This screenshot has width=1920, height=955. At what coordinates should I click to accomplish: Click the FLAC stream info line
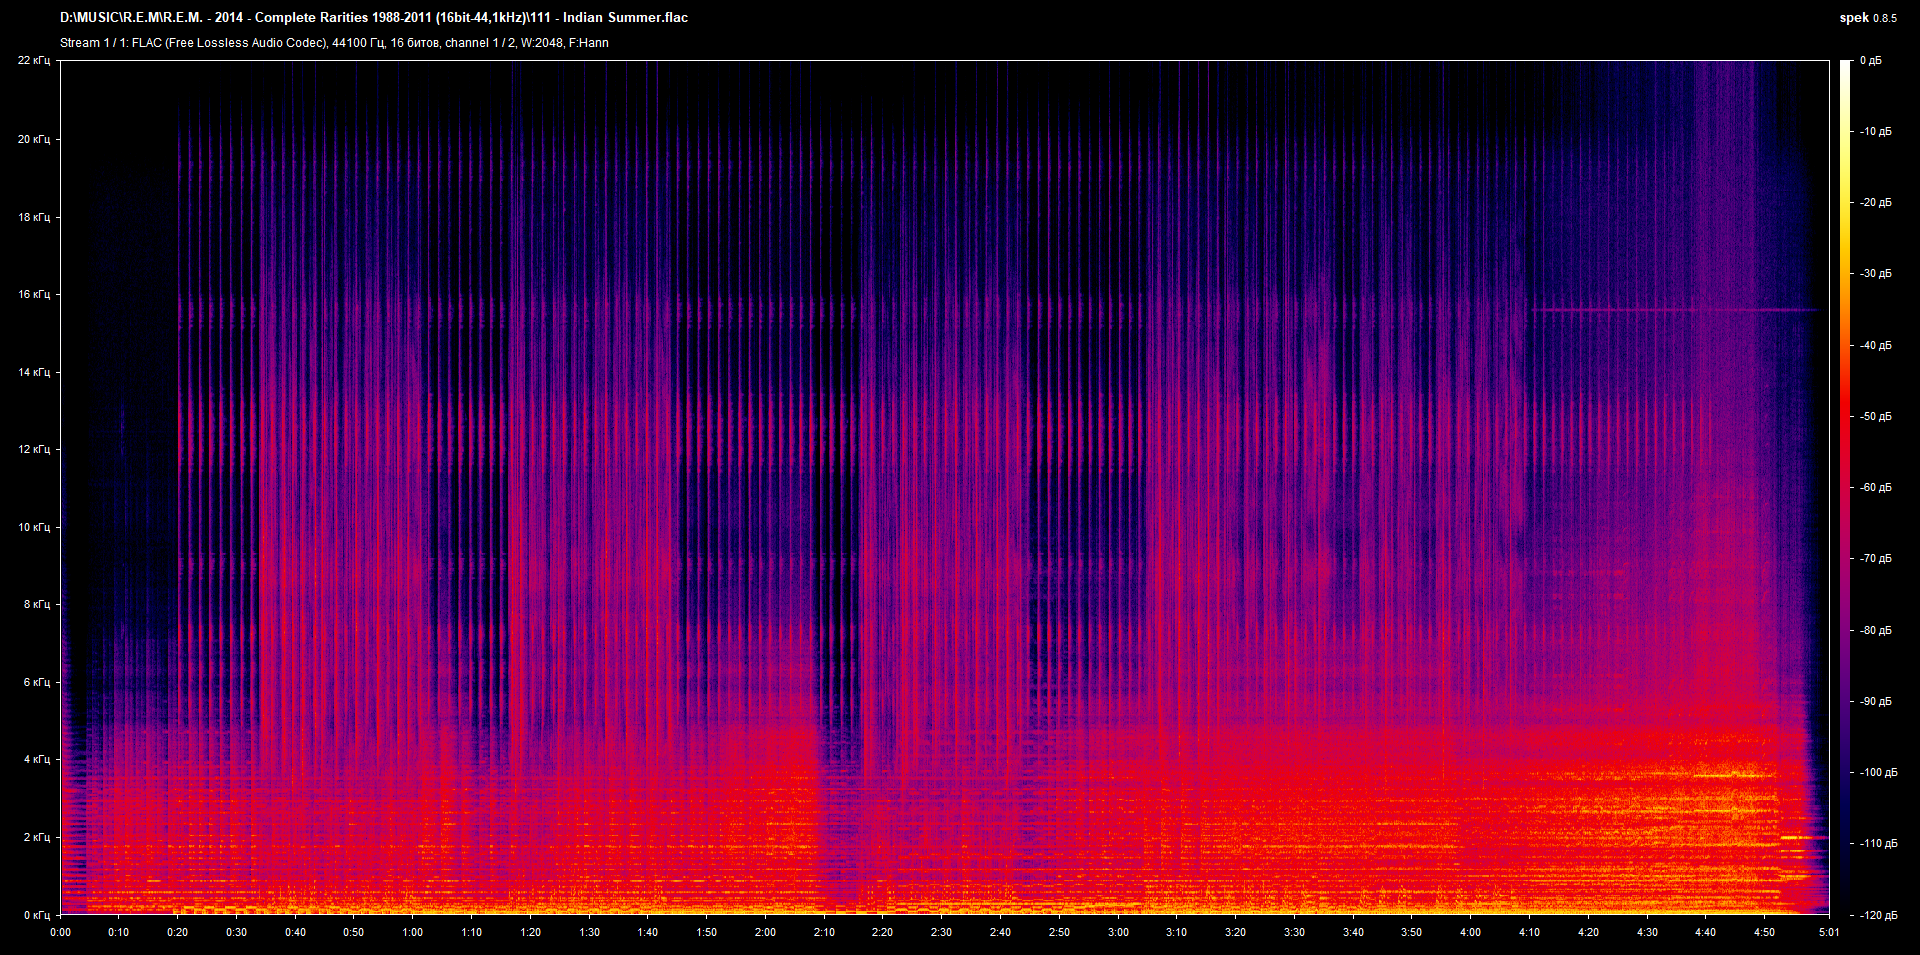pos(334,43)
